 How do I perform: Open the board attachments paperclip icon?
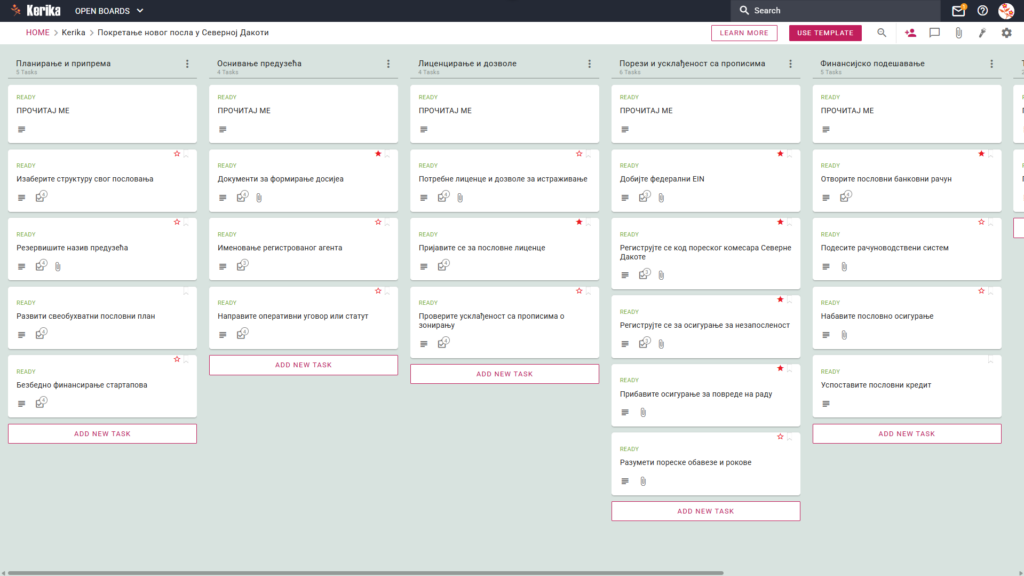[x=958, y=33]
